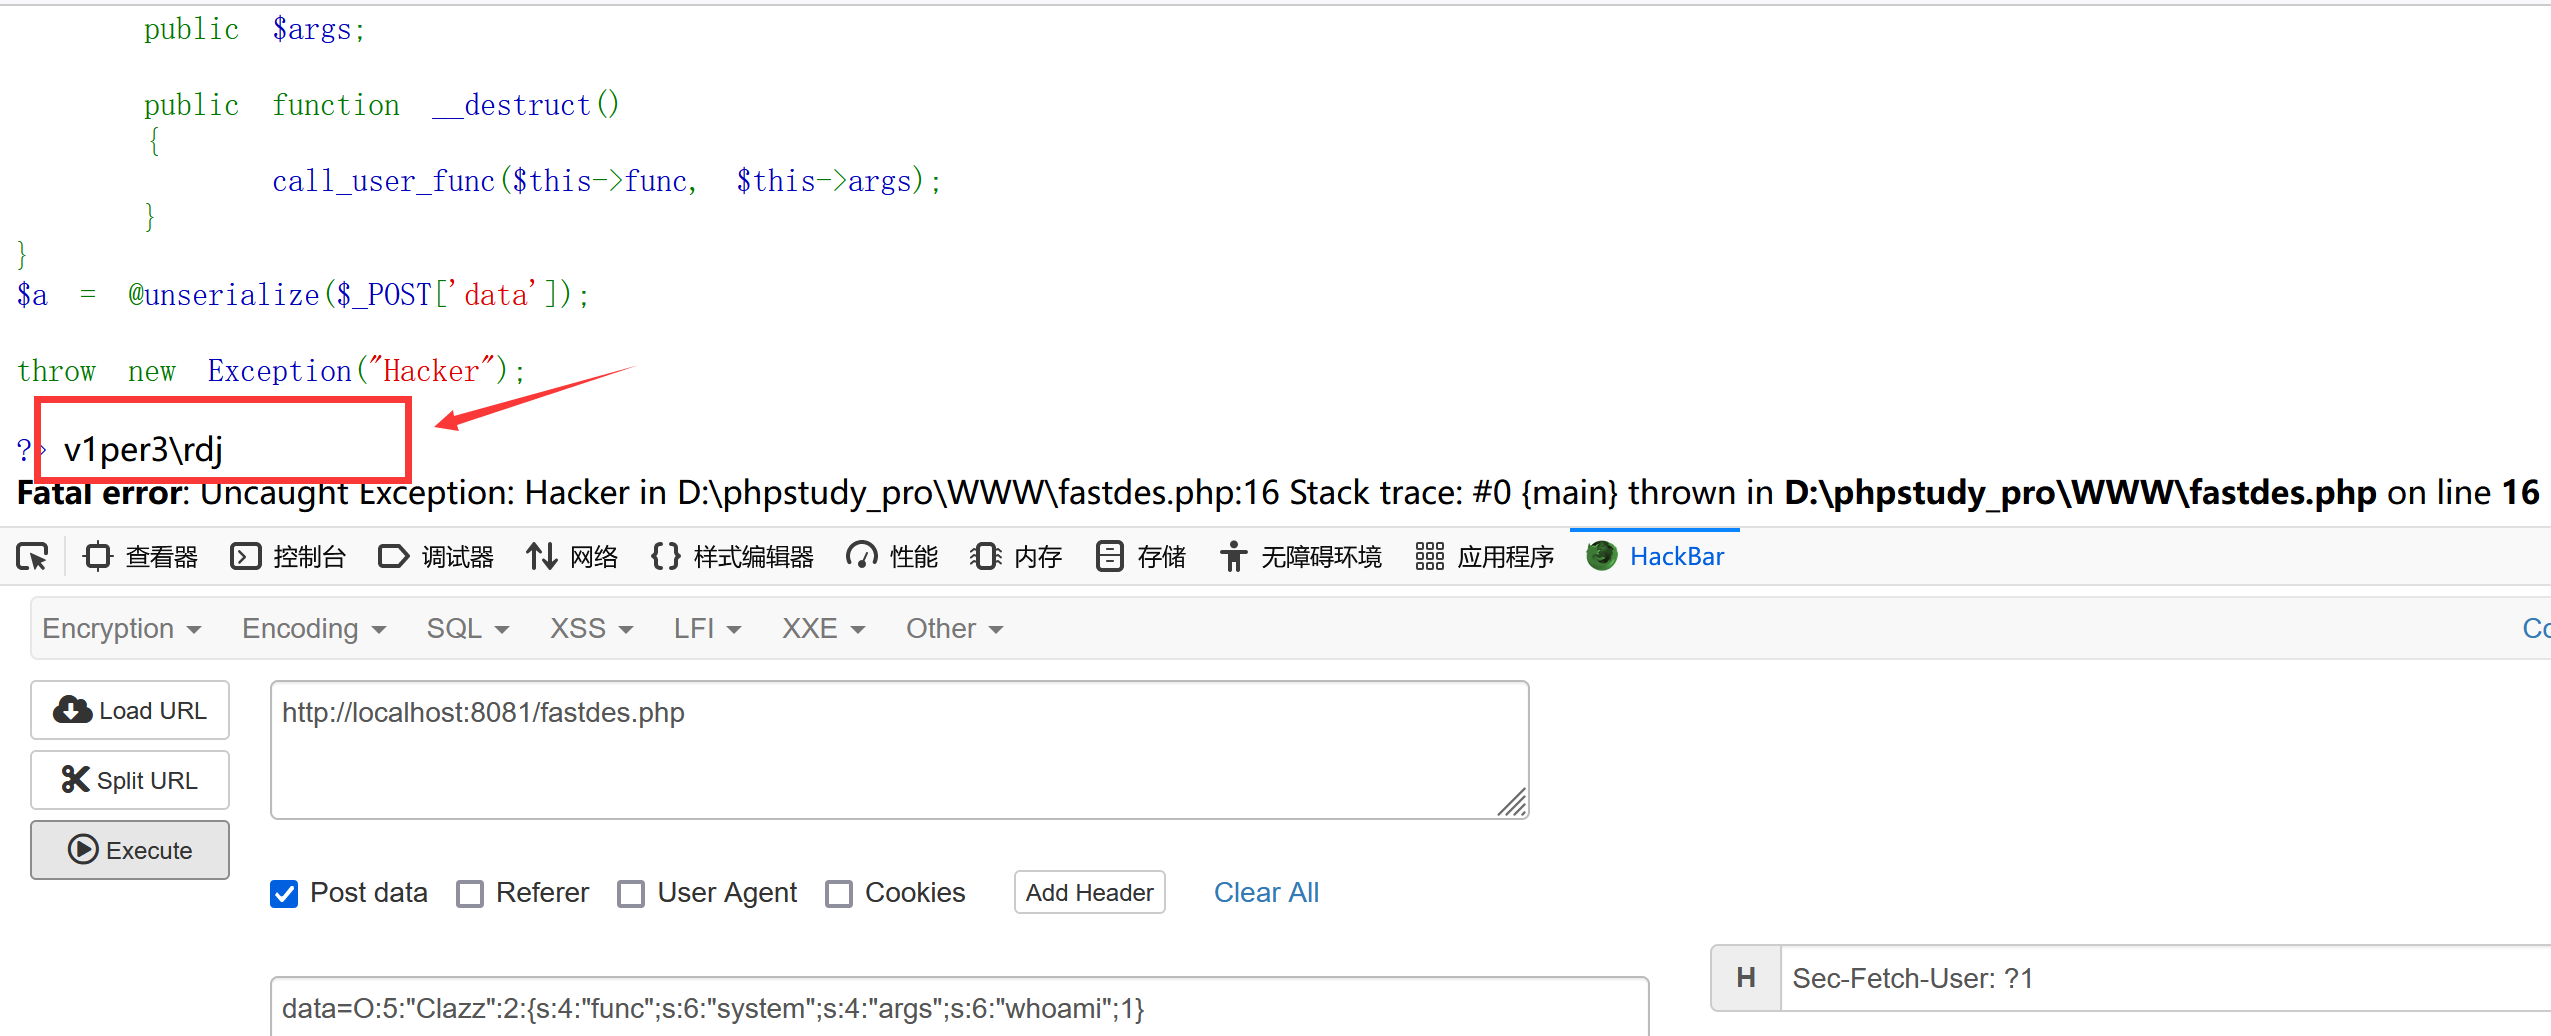The height and width of the screenshot is (1036, 2551).
Task: Open the Performance (性能) panel
Action: pyautogui.click(x=892, y=556)
